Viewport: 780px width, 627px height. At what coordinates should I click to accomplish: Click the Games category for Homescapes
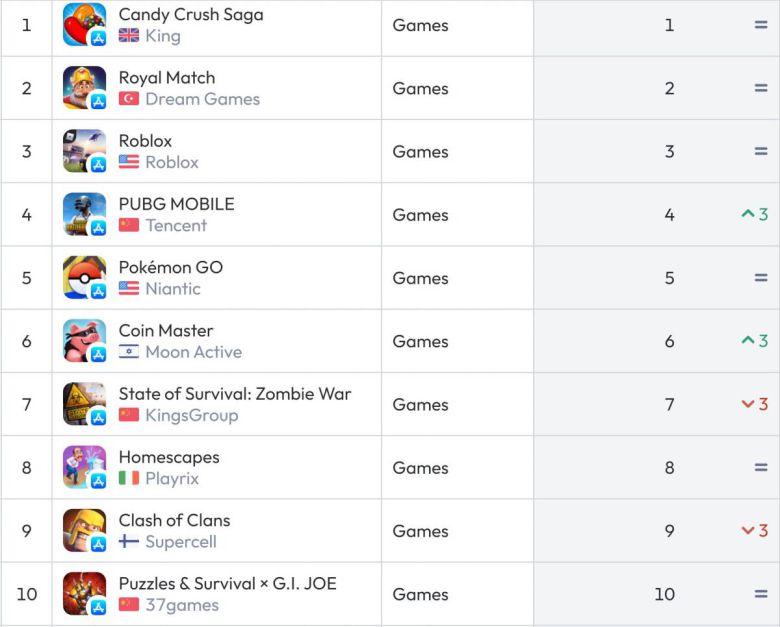click(420, 468)
